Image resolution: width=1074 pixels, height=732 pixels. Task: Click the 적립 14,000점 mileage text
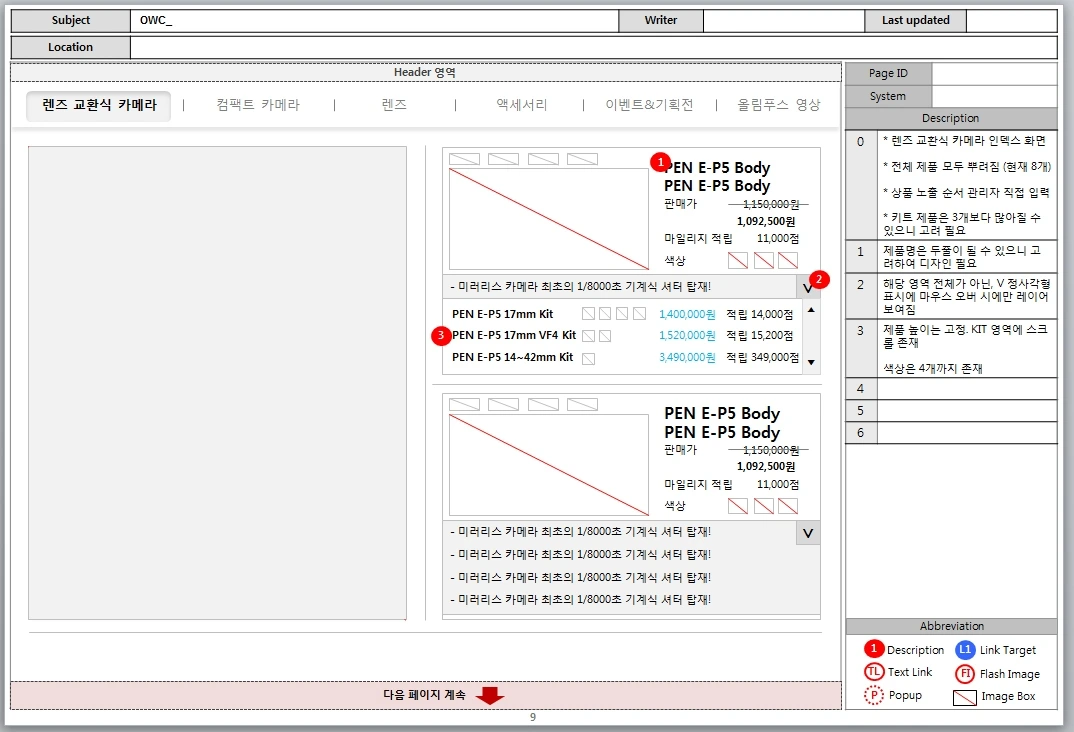coord(760,314)
